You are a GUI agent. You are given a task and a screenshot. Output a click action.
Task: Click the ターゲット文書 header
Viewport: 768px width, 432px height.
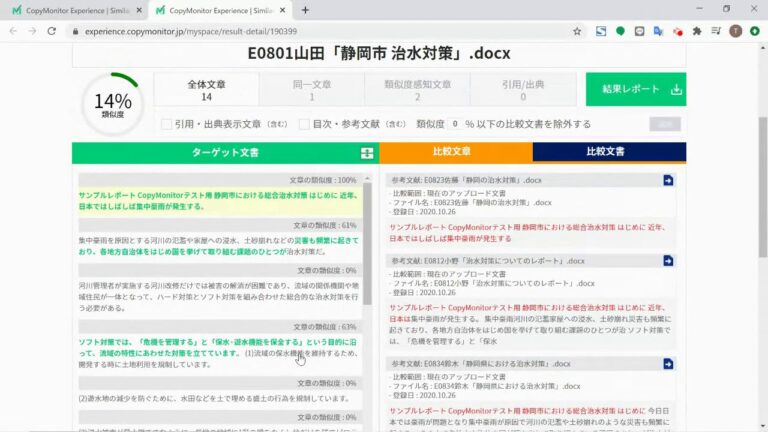(225, 153)
